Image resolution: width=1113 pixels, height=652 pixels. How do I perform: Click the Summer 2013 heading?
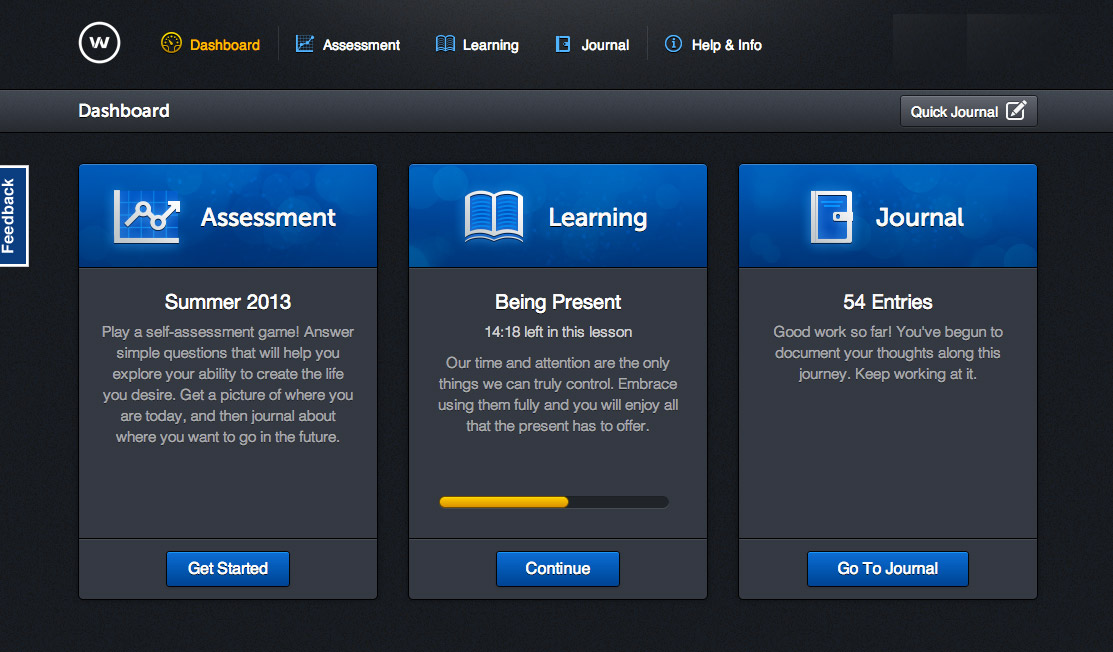click(228, 302)
